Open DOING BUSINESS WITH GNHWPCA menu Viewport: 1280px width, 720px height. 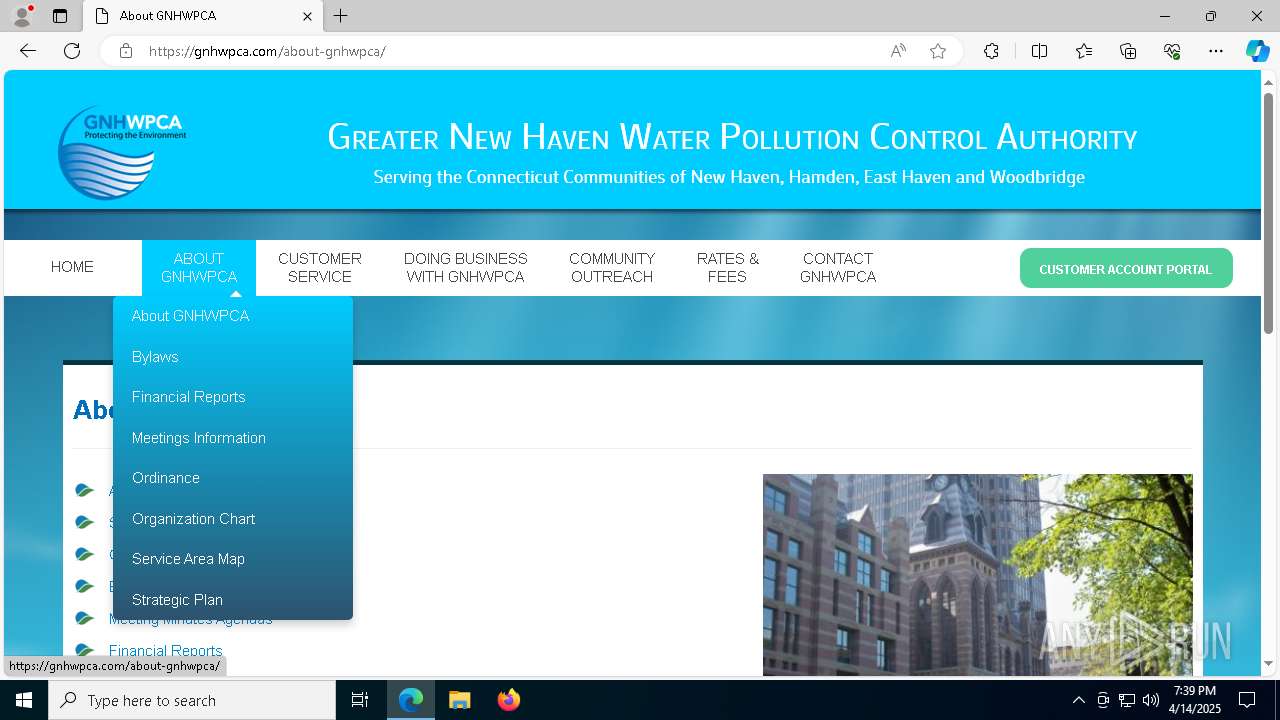[x=466, y=268]
